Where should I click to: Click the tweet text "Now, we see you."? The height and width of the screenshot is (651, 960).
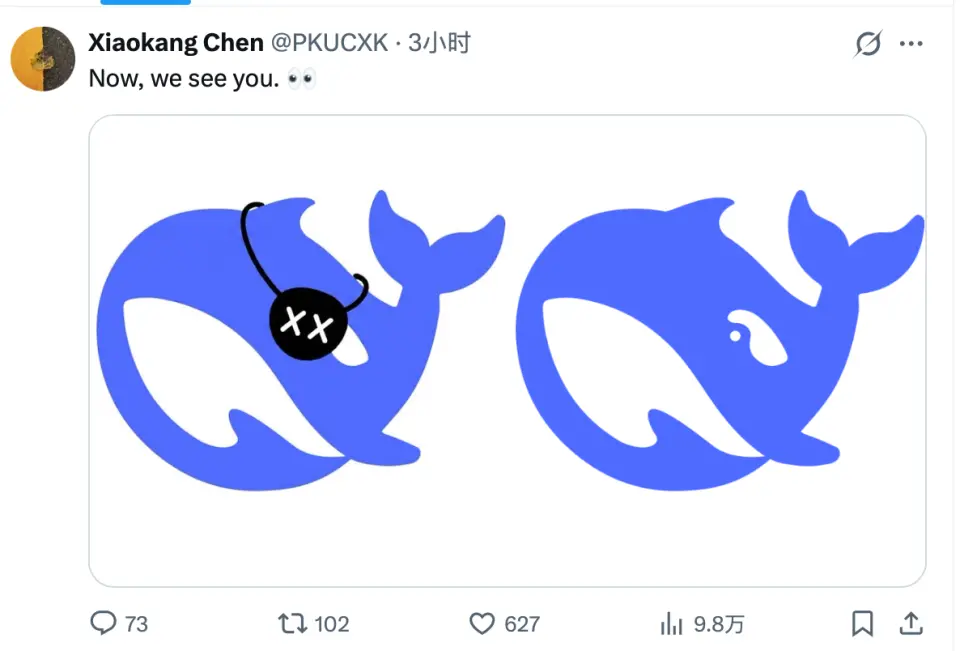(184, 78)
